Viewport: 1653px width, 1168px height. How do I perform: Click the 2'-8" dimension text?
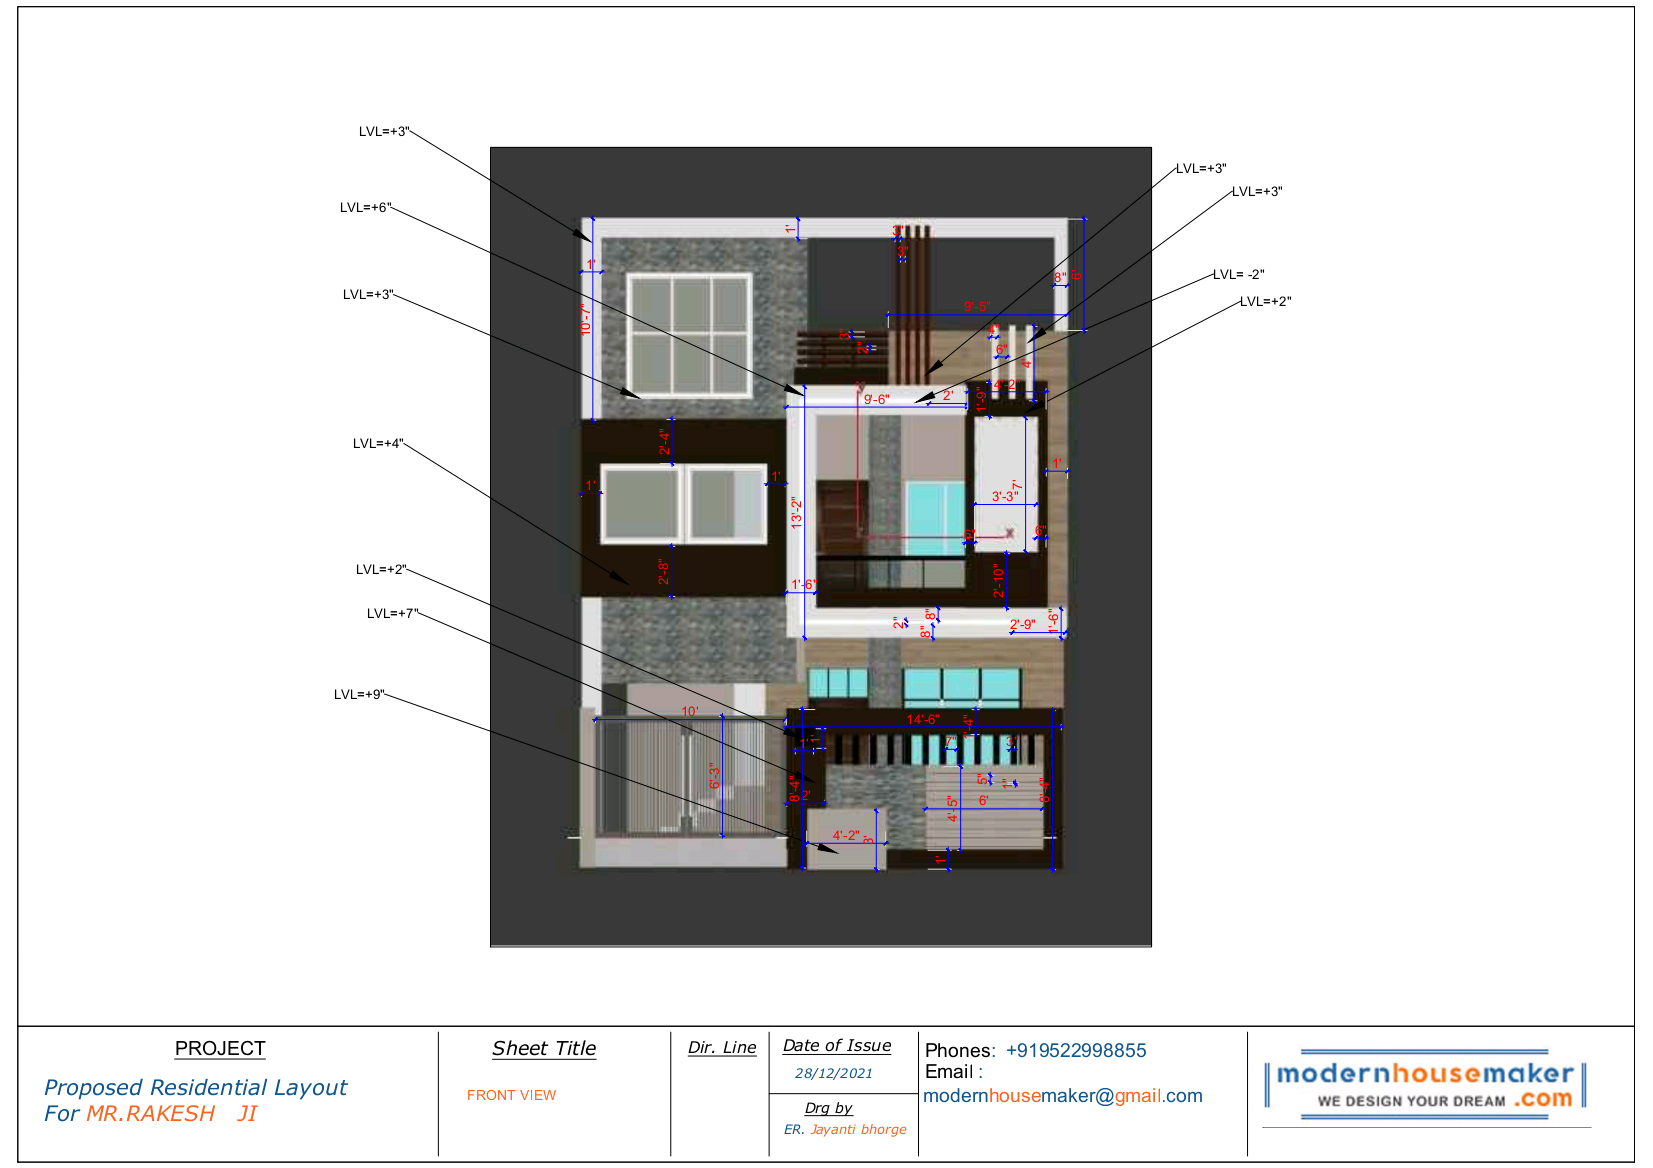point(663,572)
